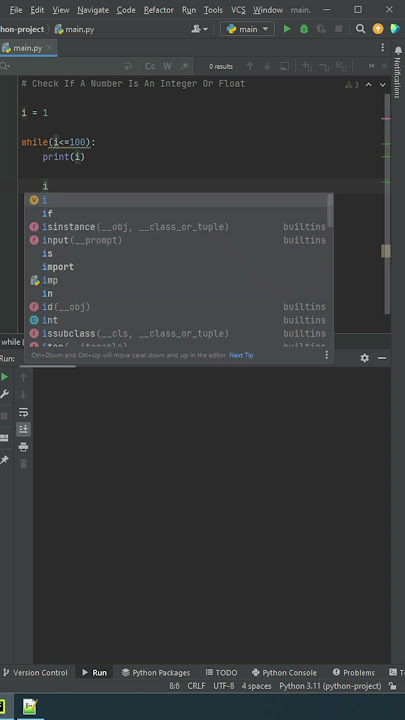Open Run panel settings gear
The image size is (405, 720).
click(365, 358)
